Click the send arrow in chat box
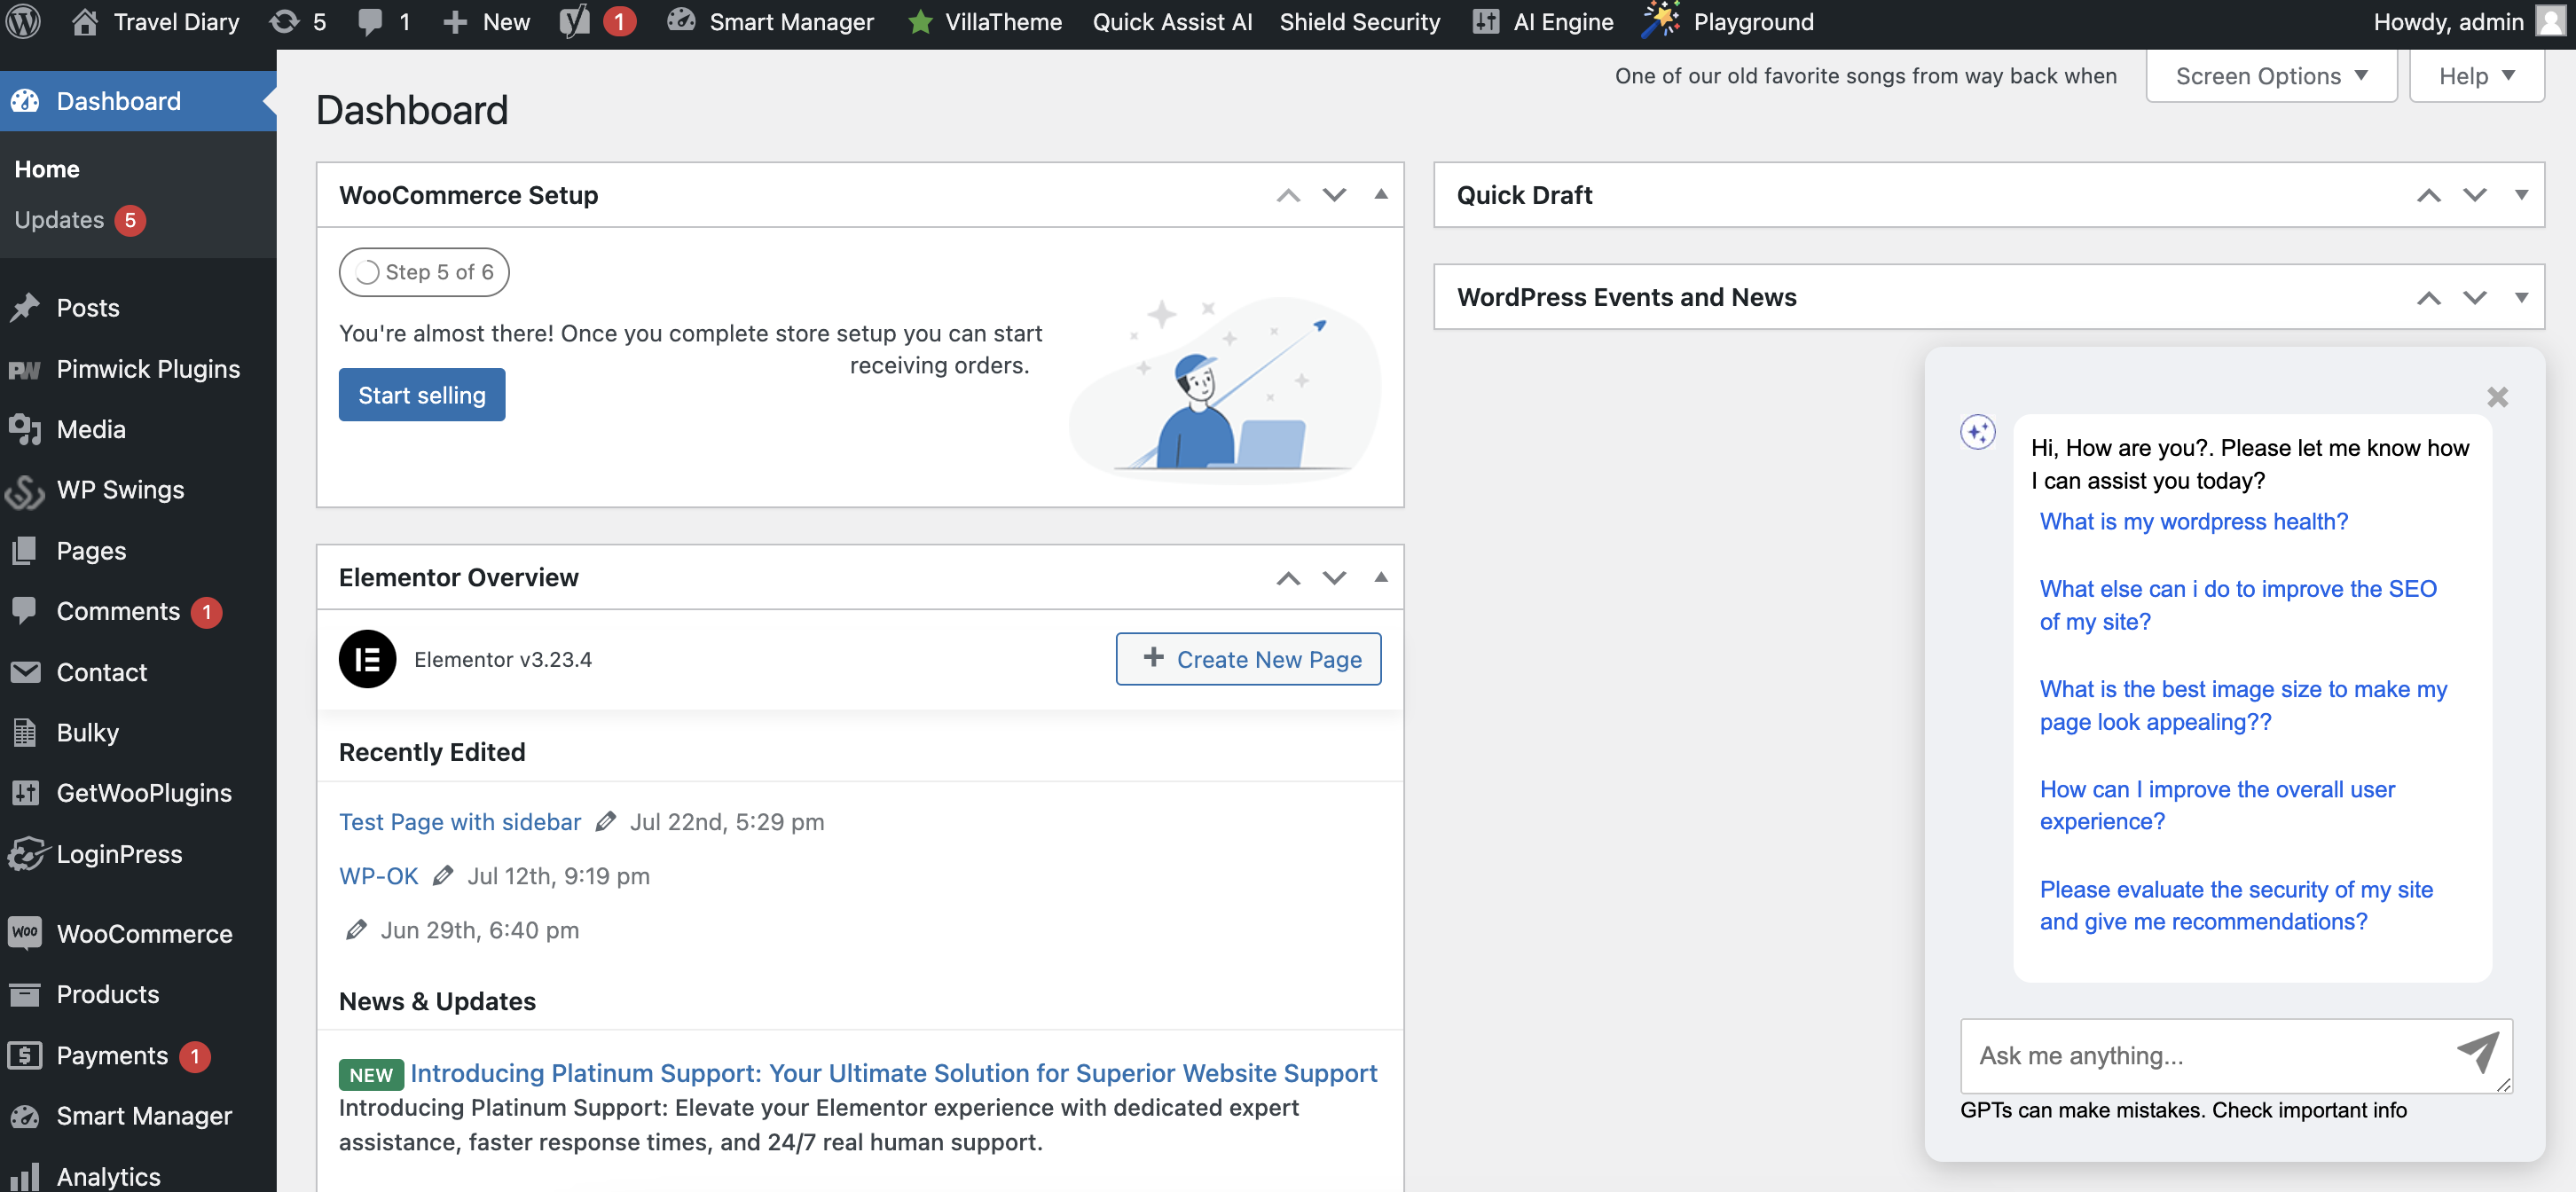Image resolution: width=2576 pixels, height=1192 pixels. coord(2478,1053)
